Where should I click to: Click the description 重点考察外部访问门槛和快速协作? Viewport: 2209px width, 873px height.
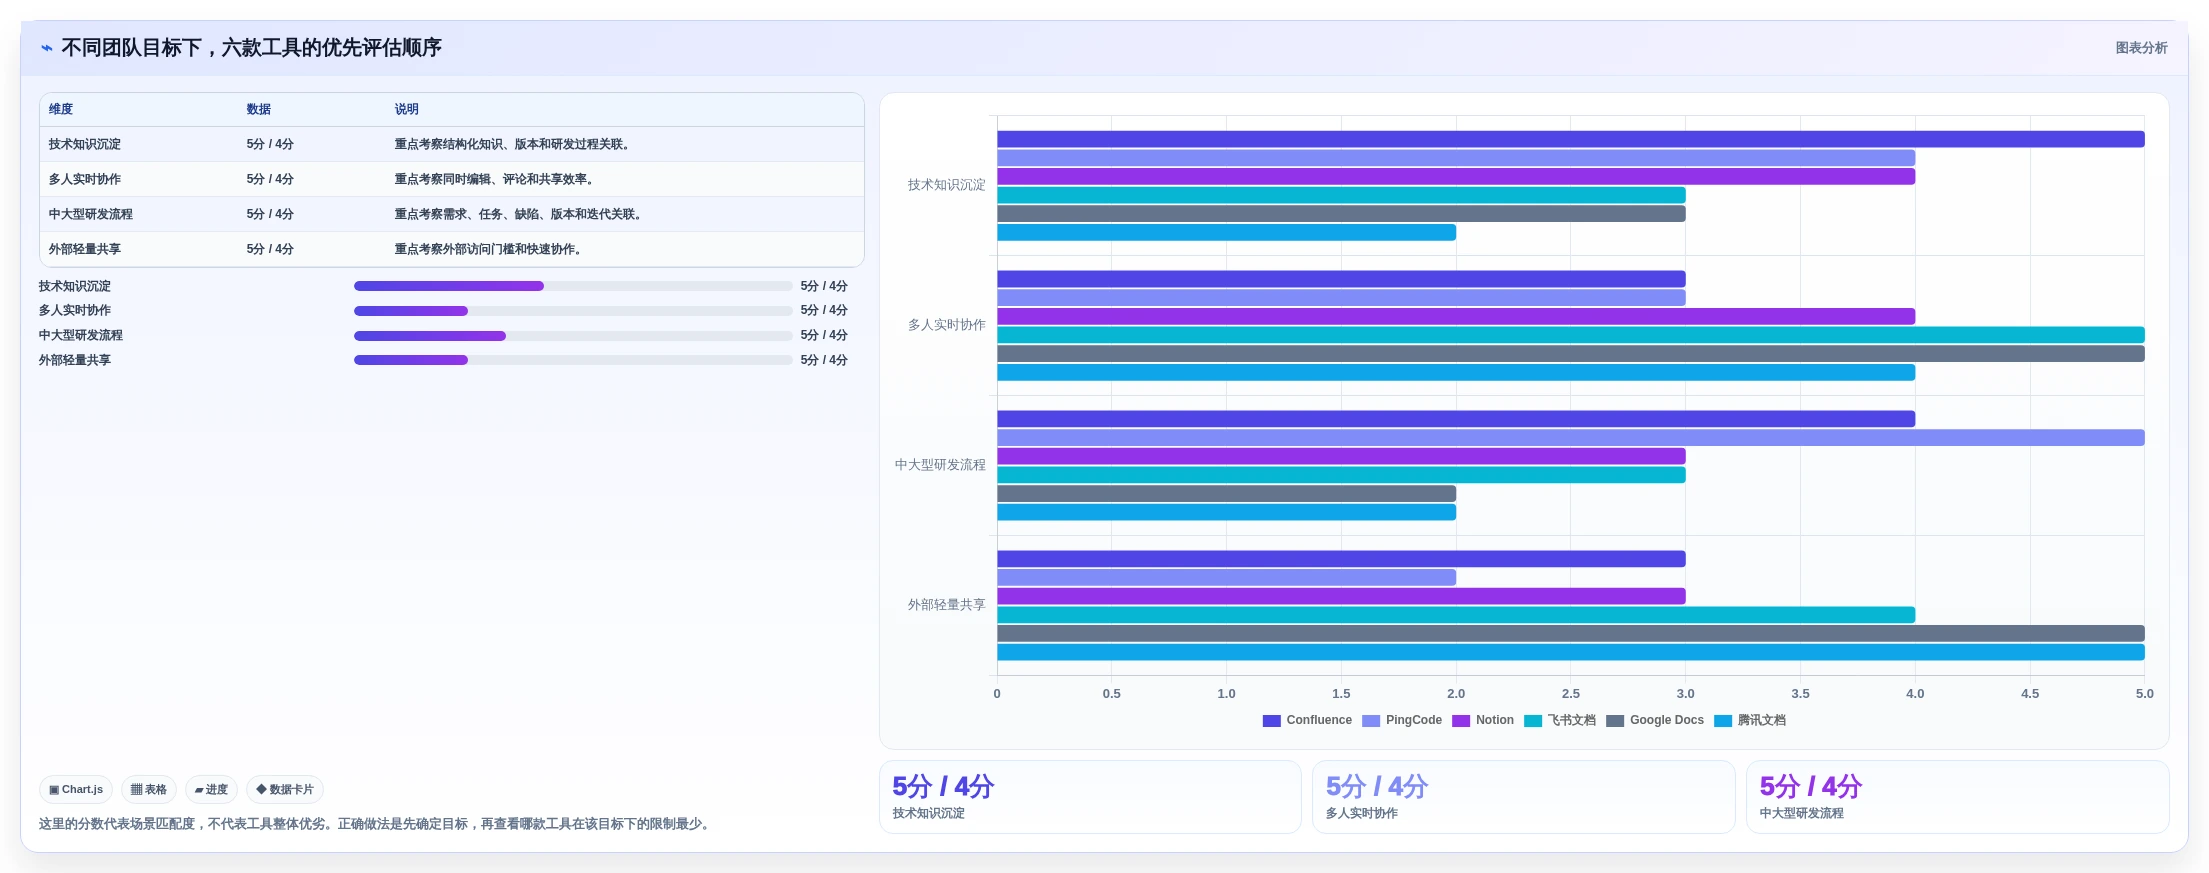tap(489, 249)
